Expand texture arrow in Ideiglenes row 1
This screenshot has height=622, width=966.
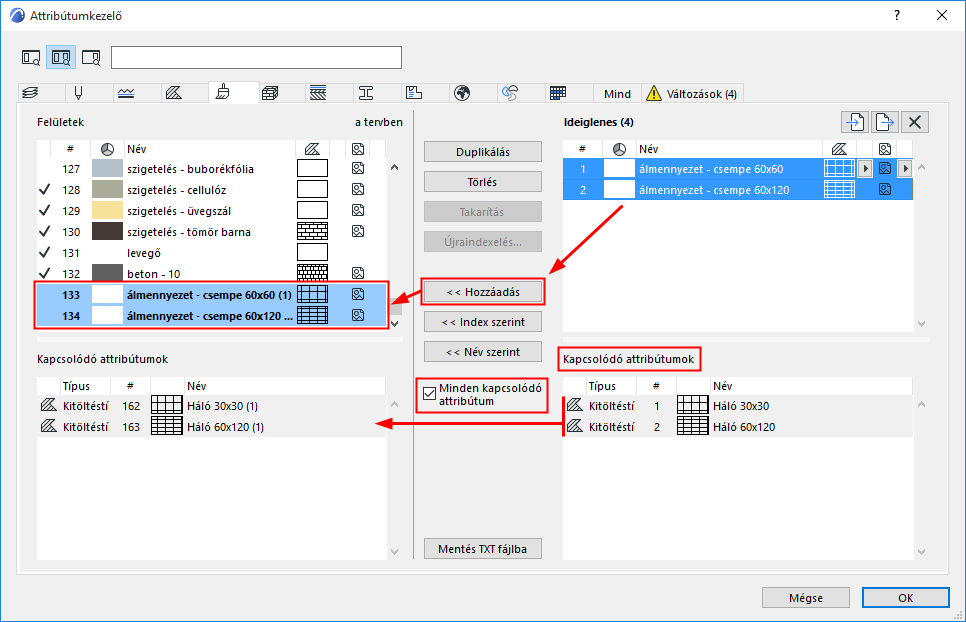pyautogui.click(x=906, y=168)
